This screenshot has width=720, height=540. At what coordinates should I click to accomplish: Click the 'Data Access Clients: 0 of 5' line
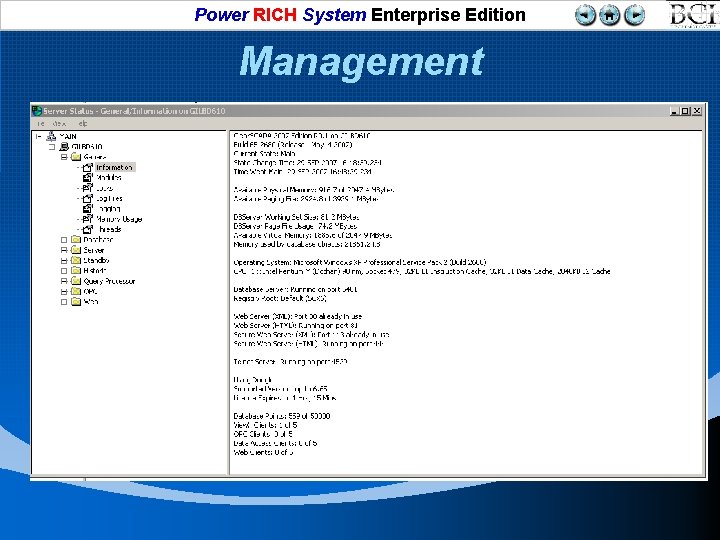coord(275,443)
